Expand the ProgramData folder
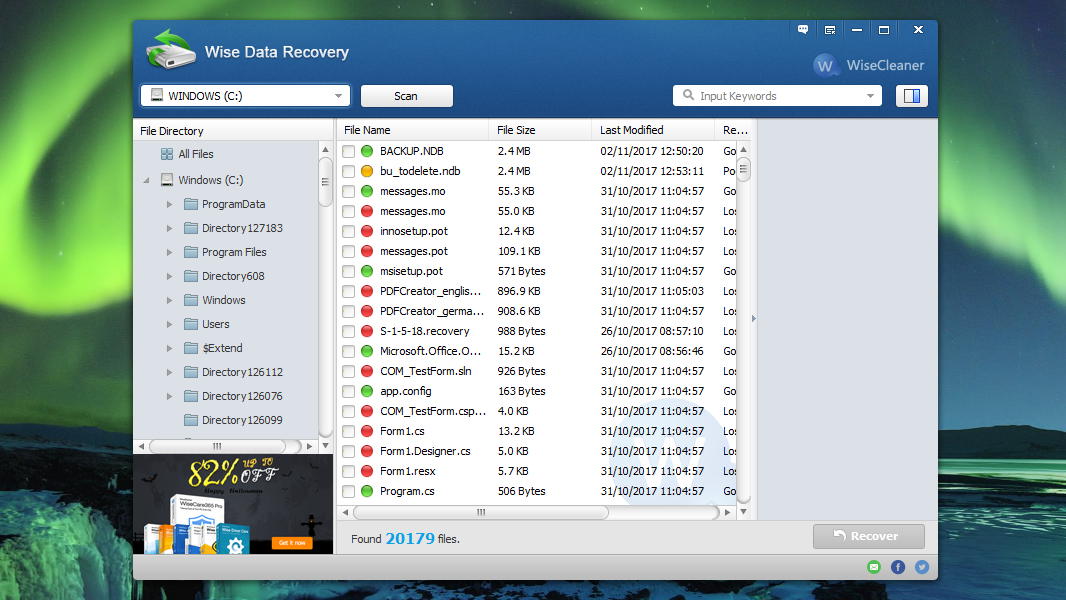 pyautogui.click(x=169, y=204)
